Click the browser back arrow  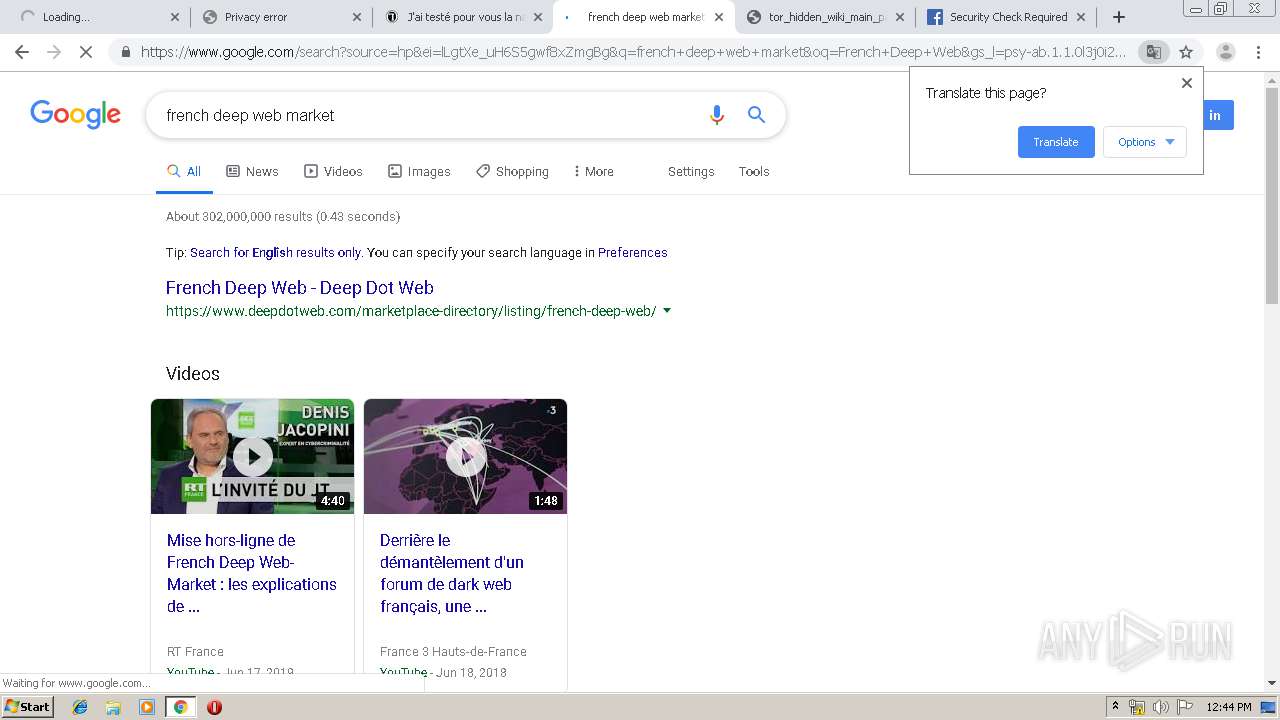[22, 52]
